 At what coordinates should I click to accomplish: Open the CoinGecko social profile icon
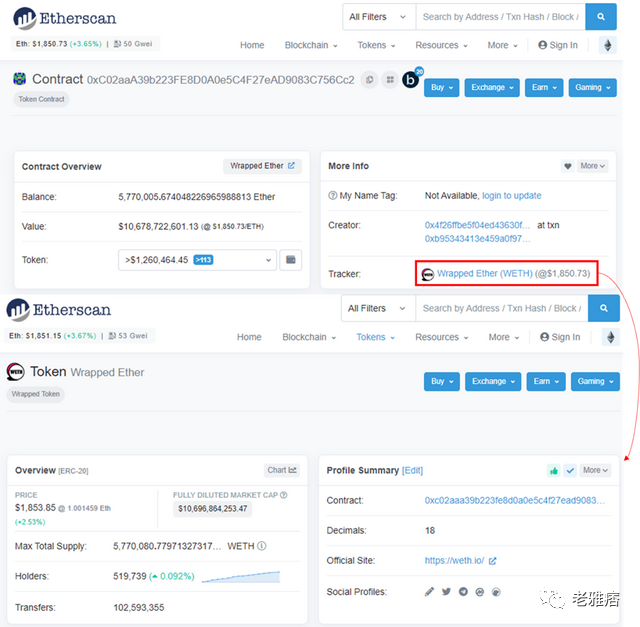click(496, 592)
